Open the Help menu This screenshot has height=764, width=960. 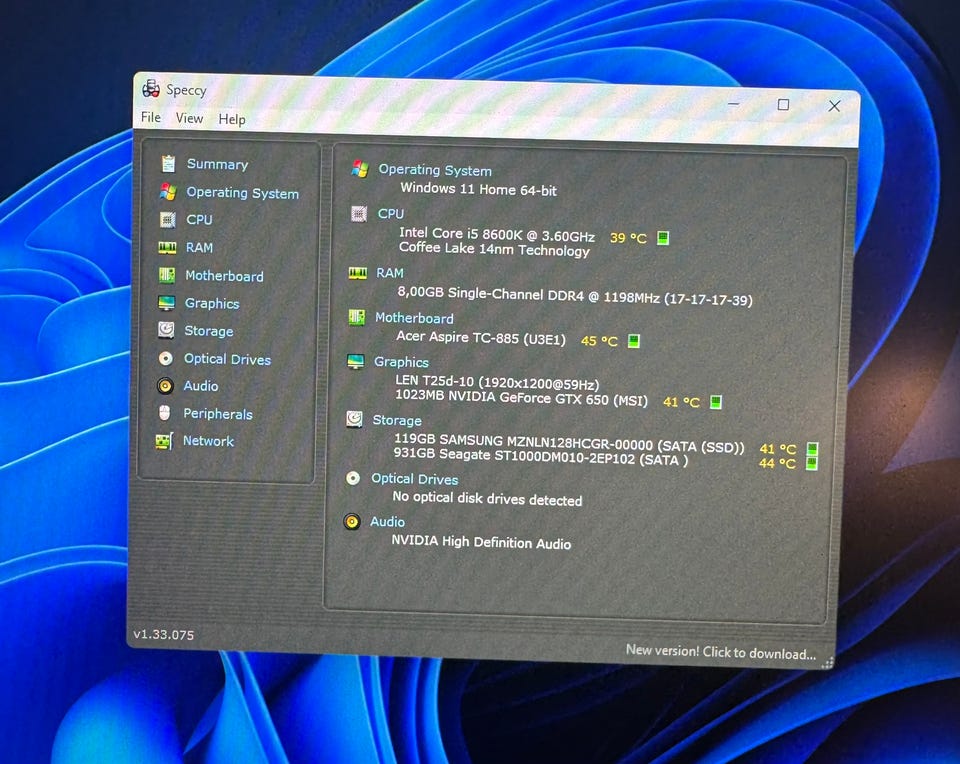pos(232,119)
